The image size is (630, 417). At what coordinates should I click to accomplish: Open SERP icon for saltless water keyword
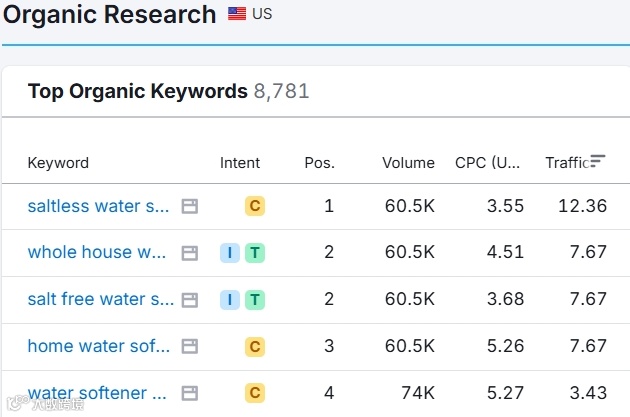coord(190,207)
